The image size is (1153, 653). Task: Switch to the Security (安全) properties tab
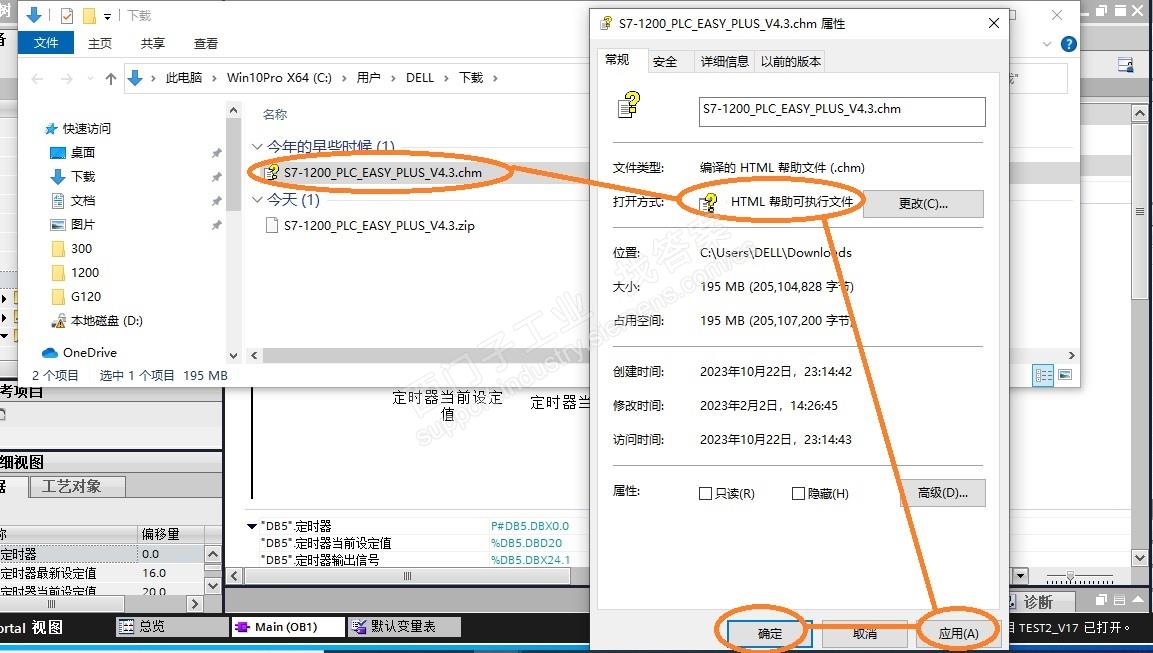[x=665, y=62]
